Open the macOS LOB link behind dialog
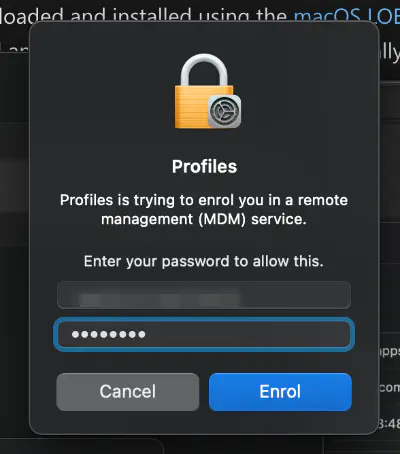 [347, 15]
